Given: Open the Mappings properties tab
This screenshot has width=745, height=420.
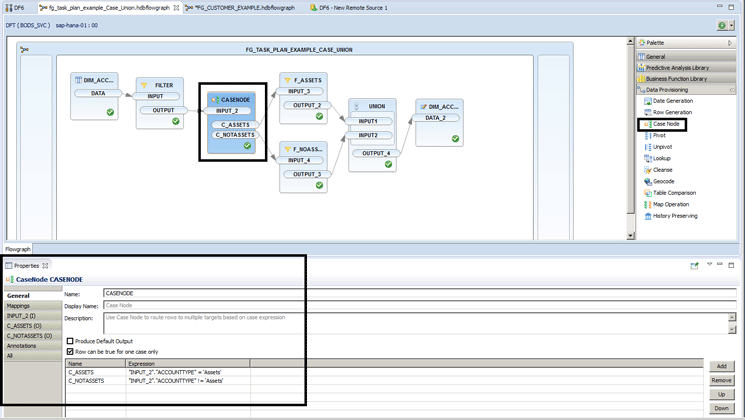Looking at the screenshot, I should coord(19,306).
